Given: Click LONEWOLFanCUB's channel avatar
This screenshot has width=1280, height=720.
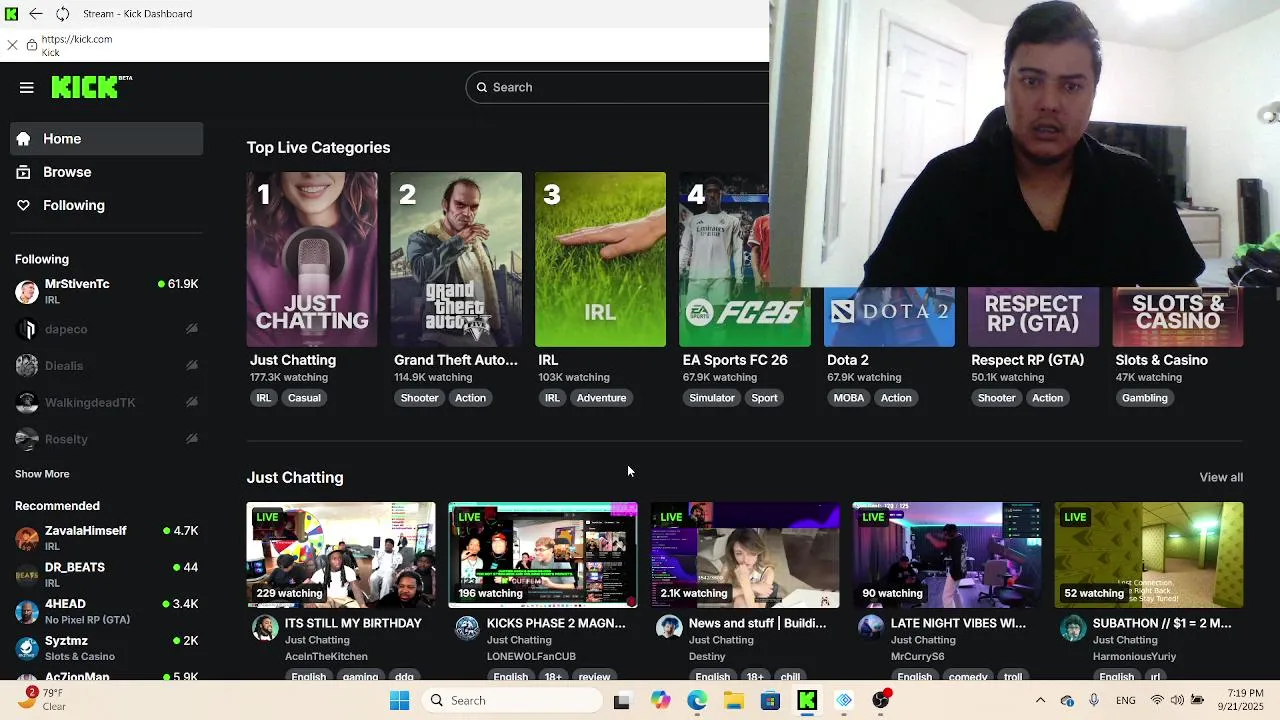Looking at the screenshot, I should coord(467,628).
